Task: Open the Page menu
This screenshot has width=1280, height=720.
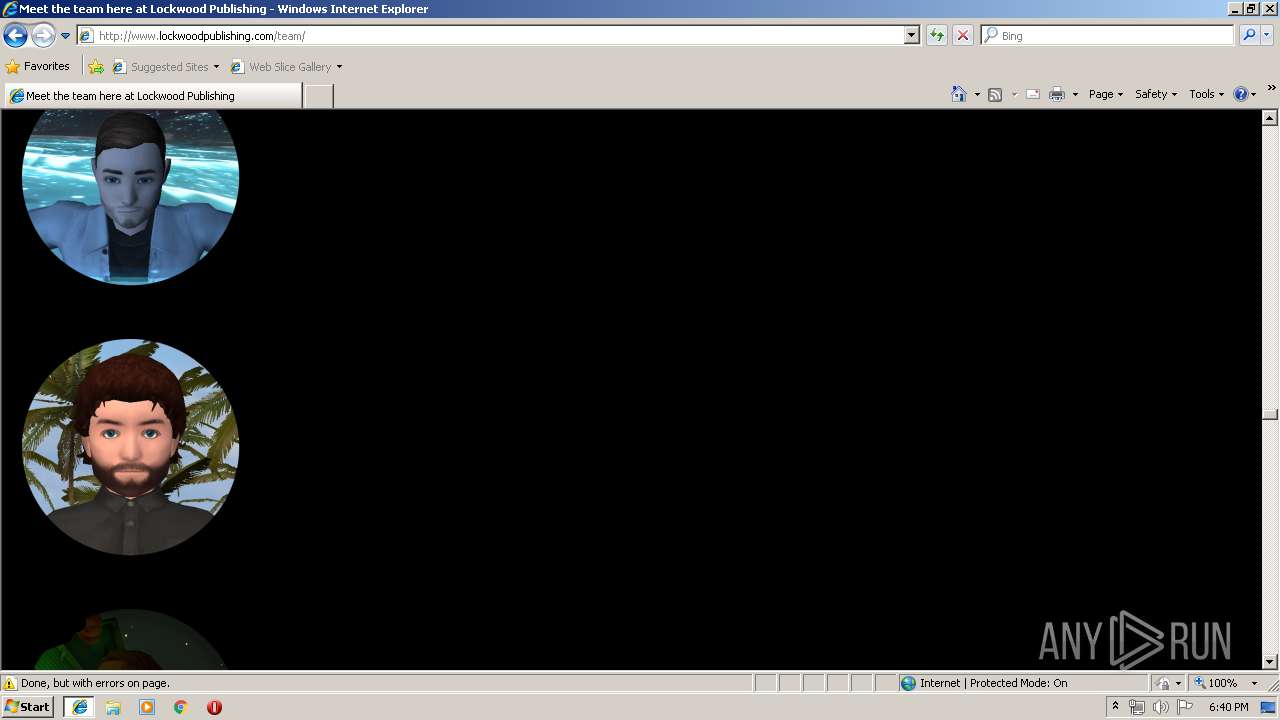Action: 1106,94
